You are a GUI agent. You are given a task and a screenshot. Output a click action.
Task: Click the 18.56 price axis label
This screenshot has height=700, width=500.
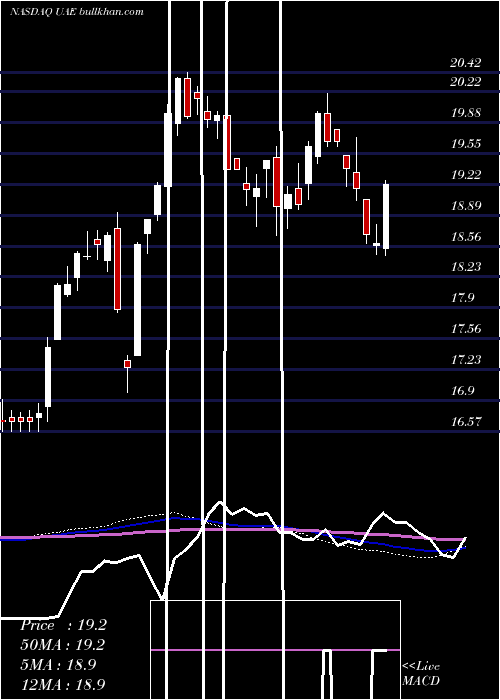(x=466, y=237)
